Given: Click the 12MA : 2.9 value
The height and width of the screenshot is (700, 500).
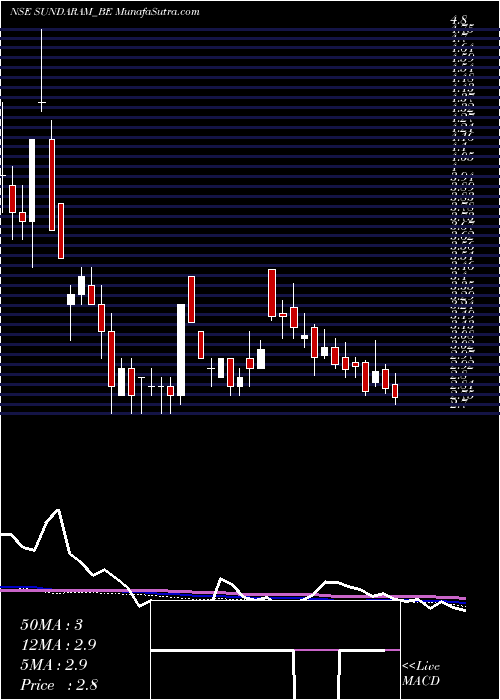Looking at the screenshot, I should tap(58, 645).
